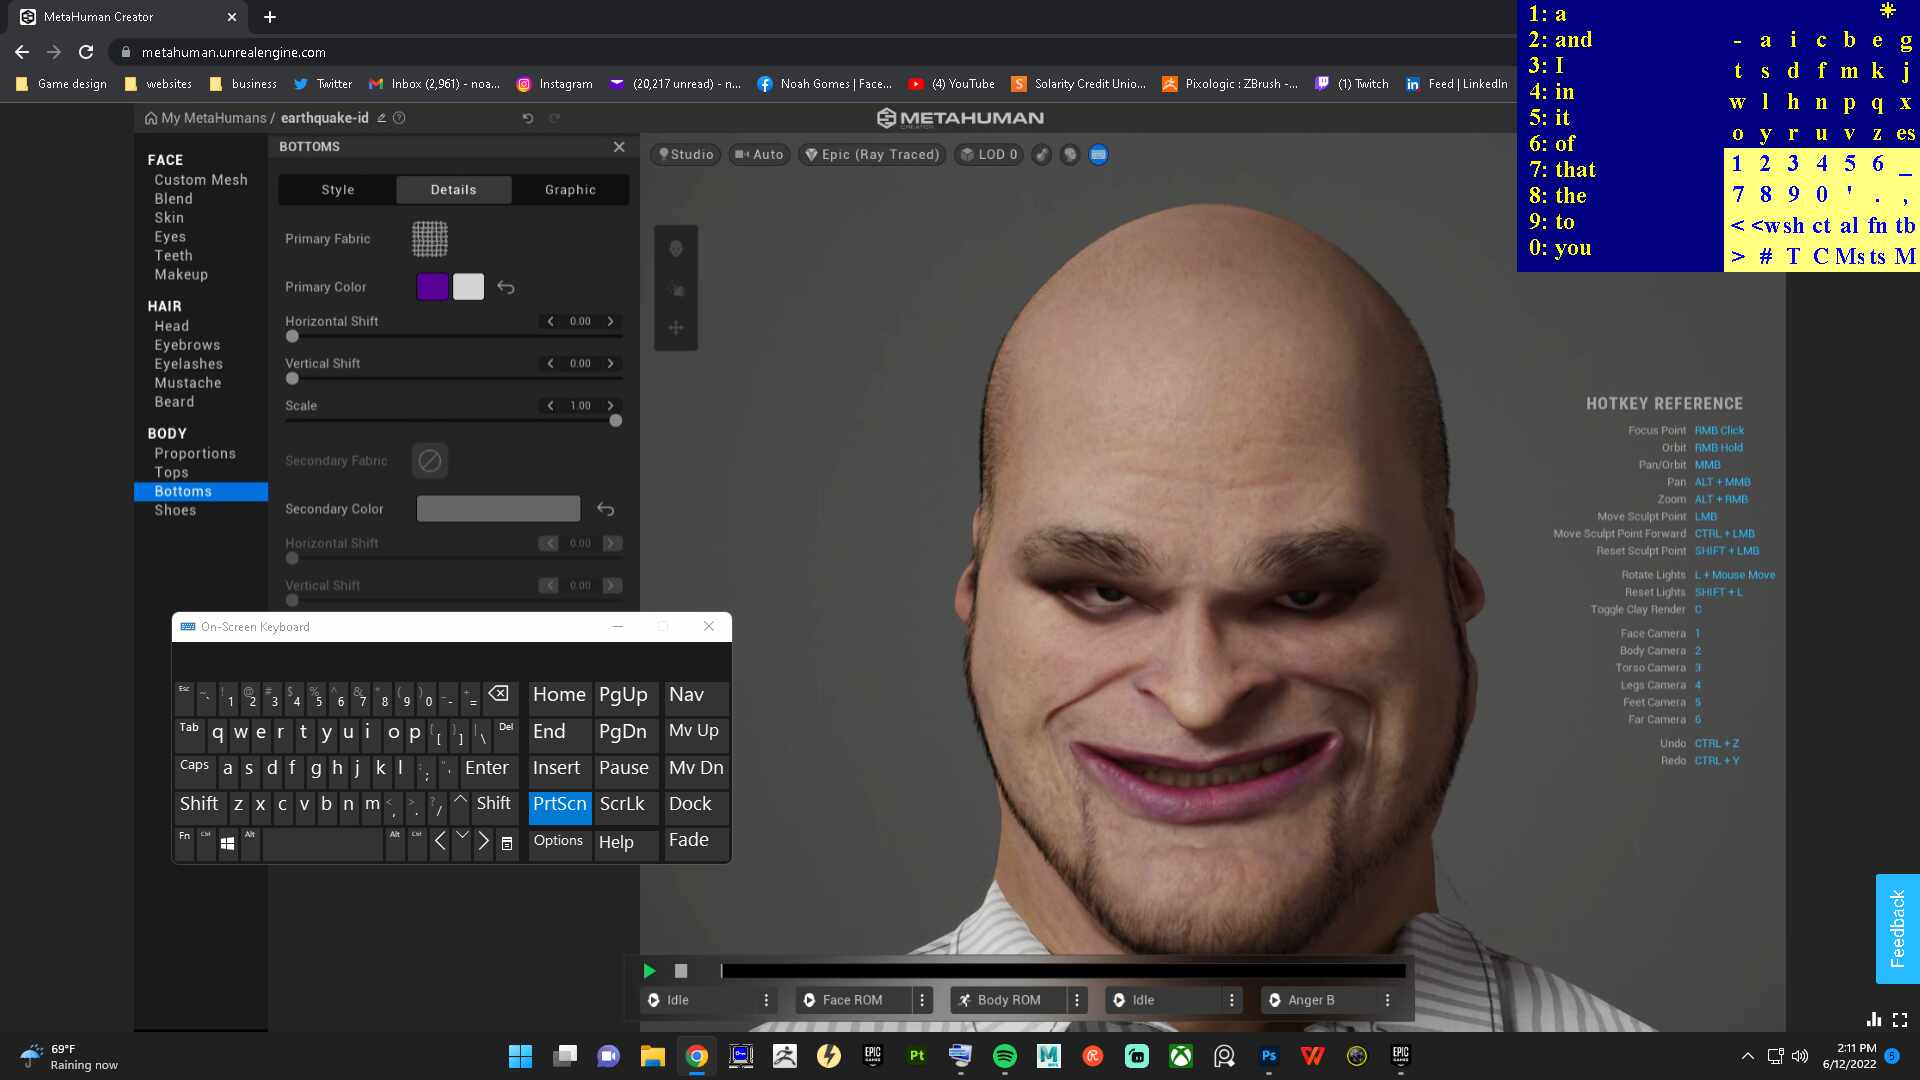
Task: Increase the Scale value with right arrow
Action: pyautogui.click(x=610, y=406)
